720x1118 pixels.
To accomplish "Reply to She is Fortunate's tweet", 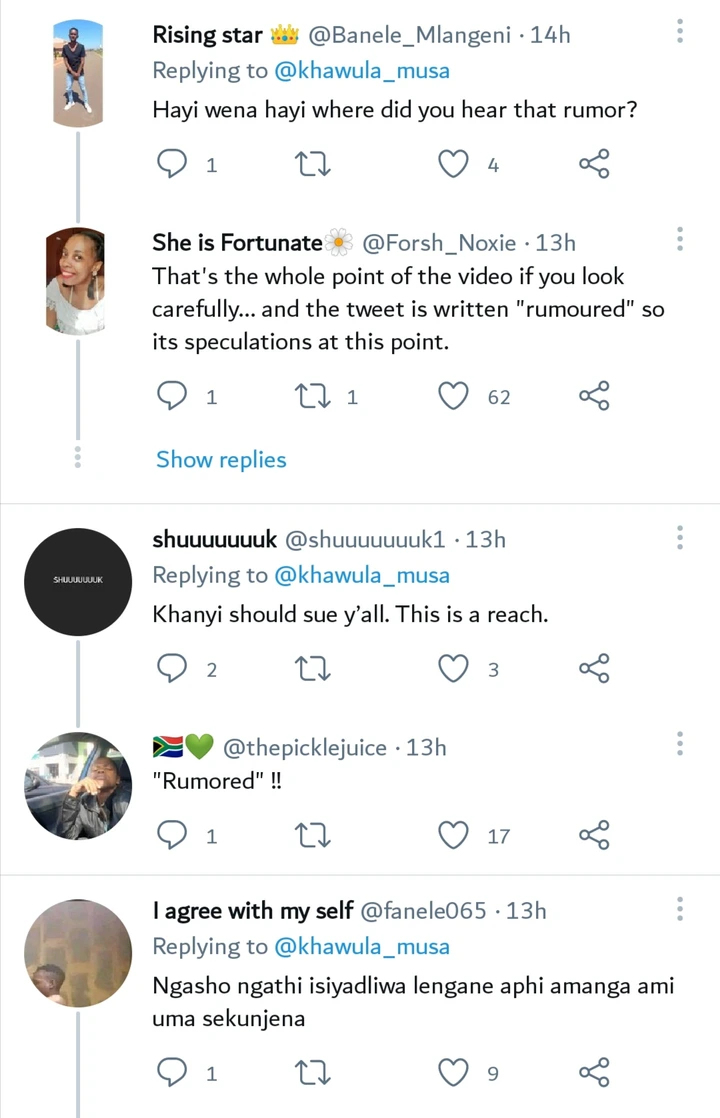I will click(171, 396).
